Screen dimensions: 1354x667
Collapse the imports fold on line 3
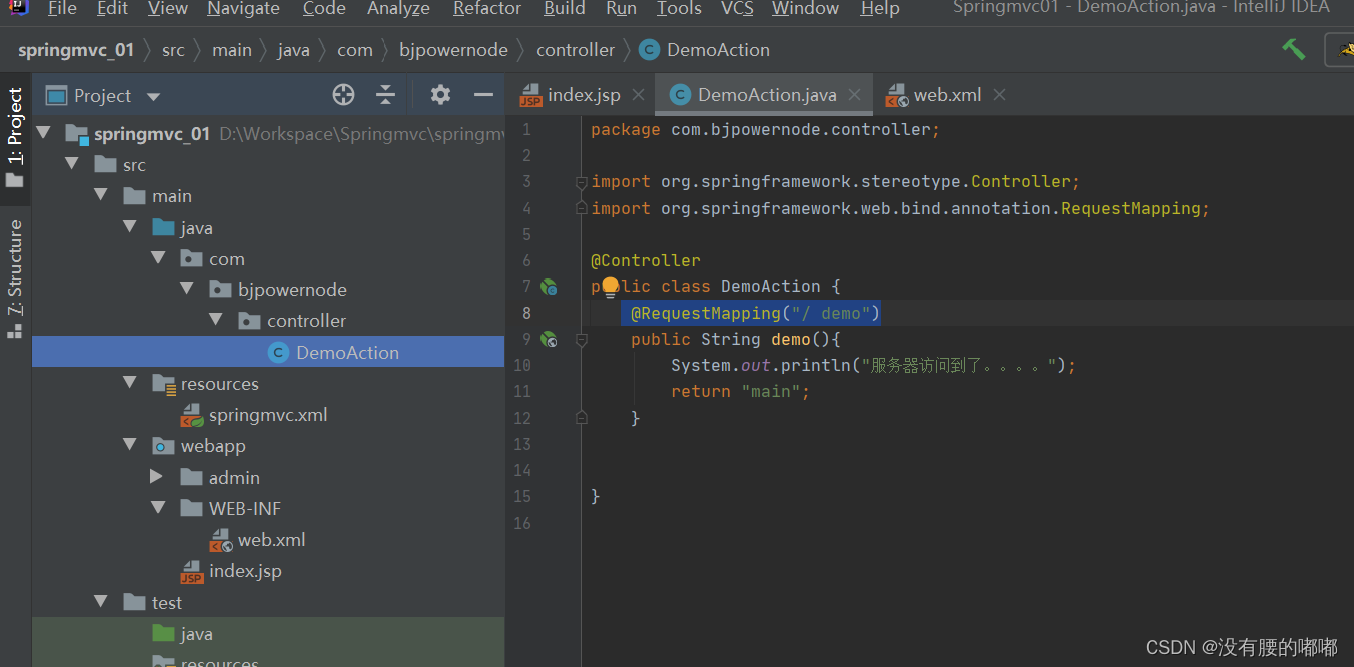(x=581, y=182)
